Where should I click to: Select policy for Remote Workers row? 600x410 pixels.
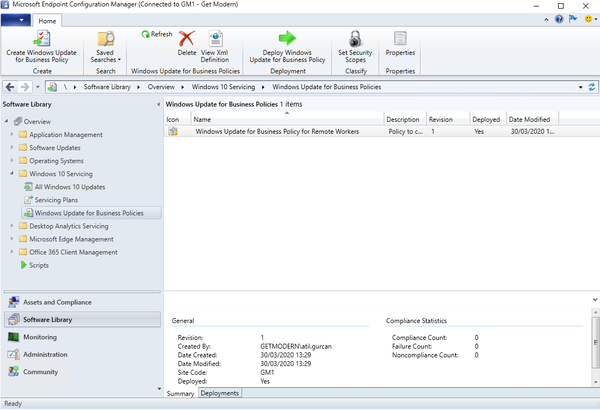coord(382,131)
